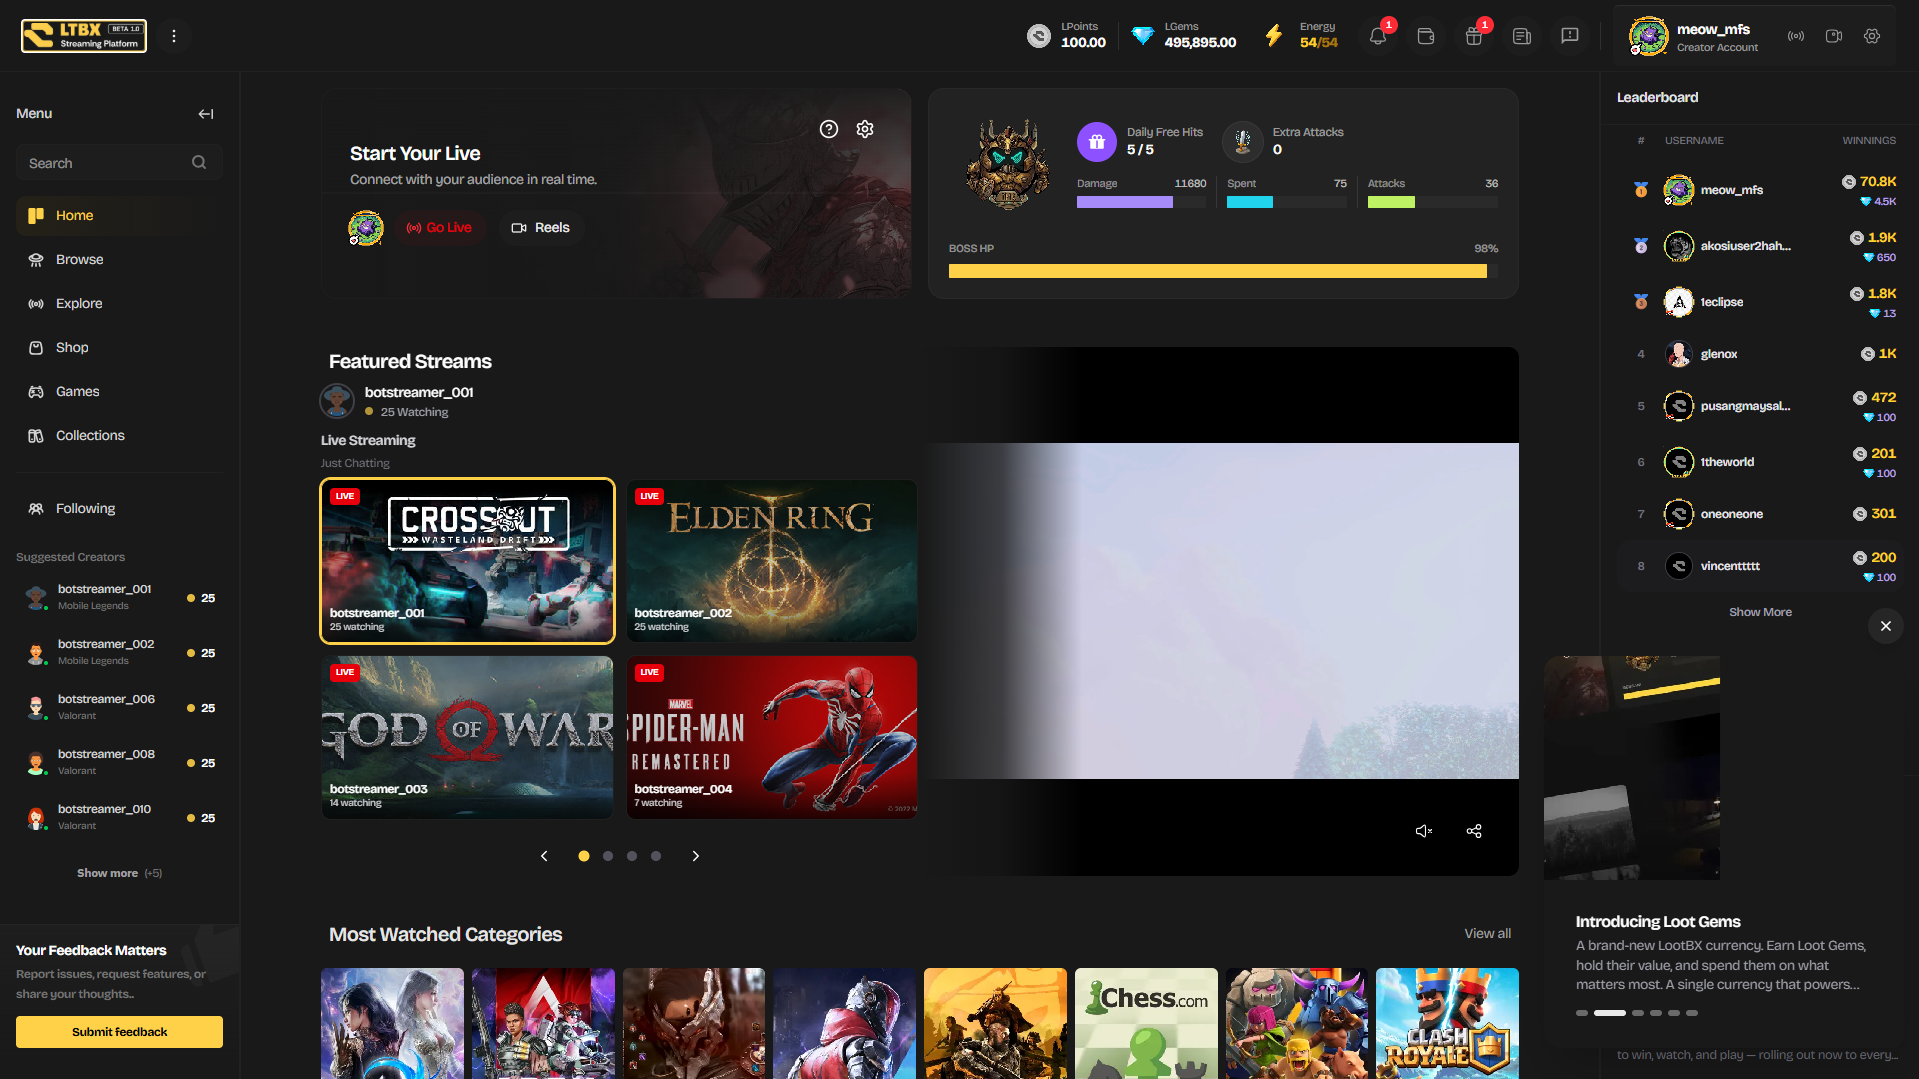1919x1079 pixels.
Task: Select suggested creator botstreamer_010
Action: [x=119, y=817]
